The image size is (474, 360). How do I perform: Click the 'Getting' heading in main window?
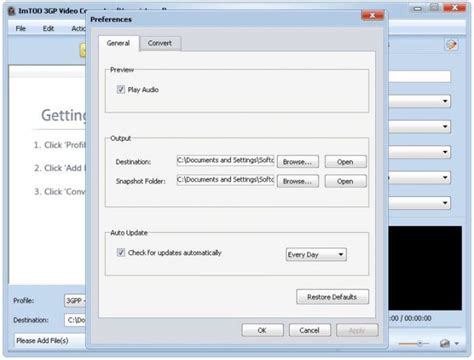63,115
